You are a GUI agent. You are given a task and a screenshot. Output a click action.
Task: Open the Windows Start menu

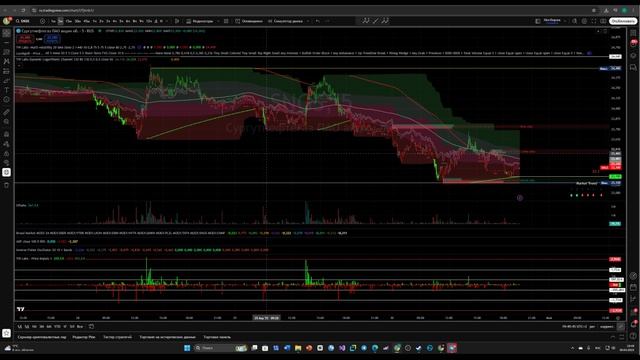(187, 348)
